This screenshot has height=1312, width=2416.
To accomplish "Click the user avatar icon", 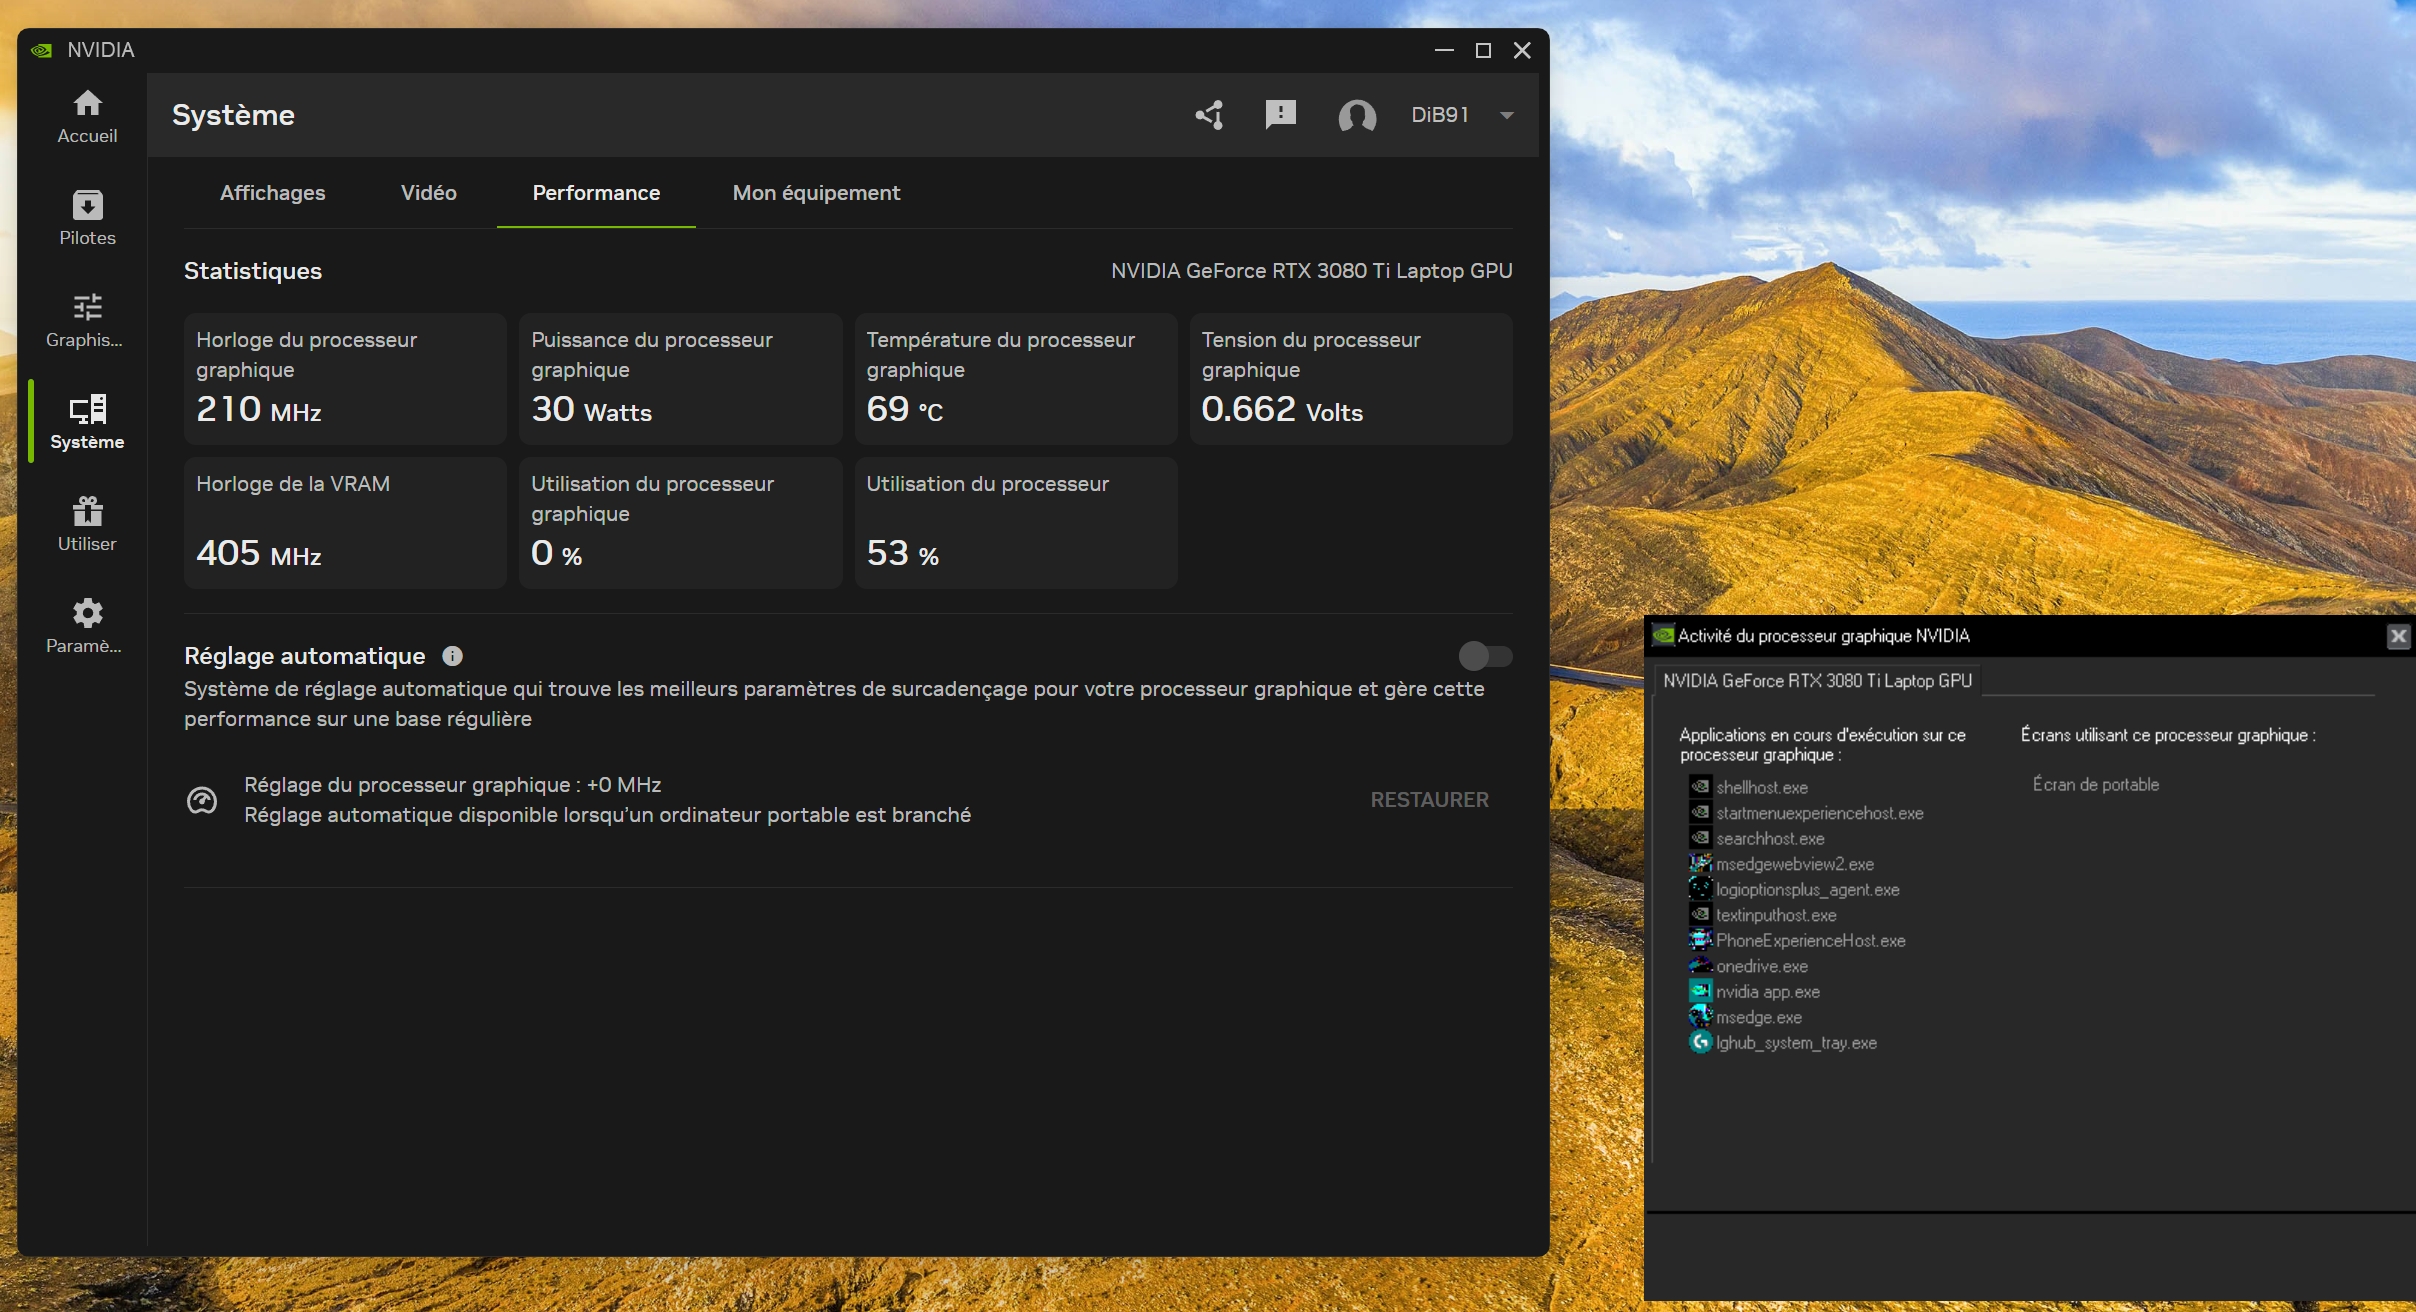I will tap(1357, 116).
